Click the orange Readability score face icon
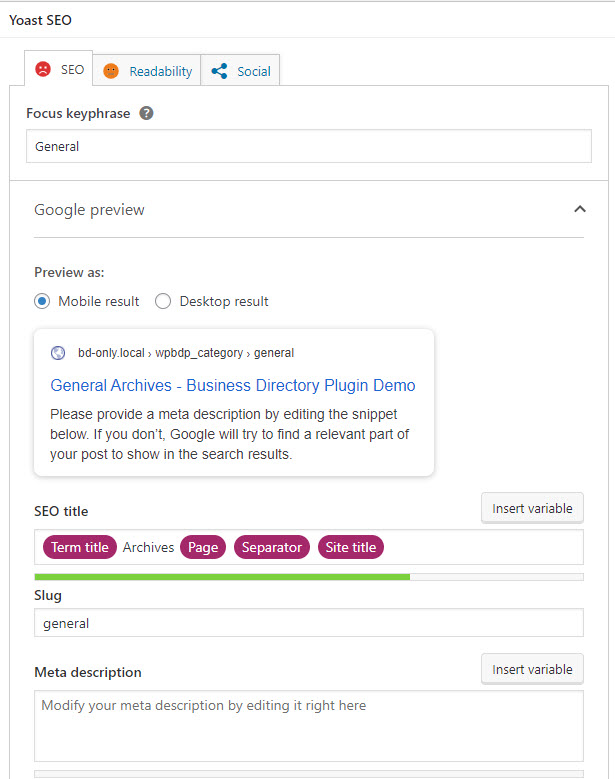The height and width of the screenshot is (779, 615). click(111, 71)
